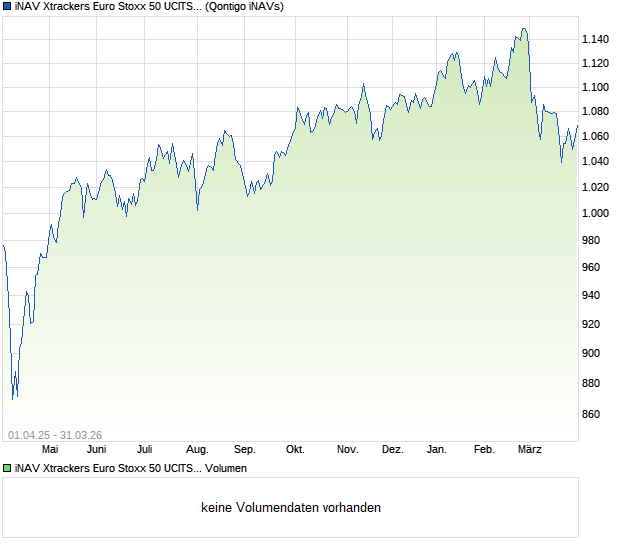
Task: Click the 880 y-axis value
Action: 591,384
